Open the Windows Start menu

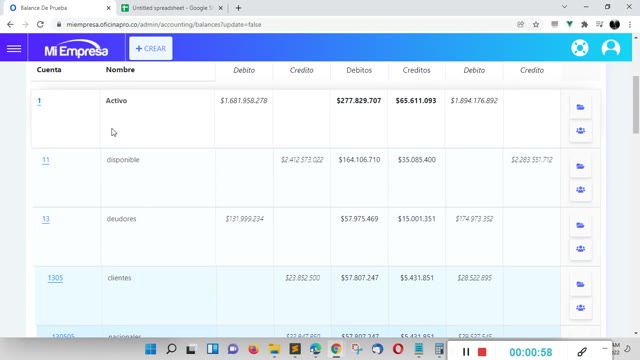pos(151,349)
